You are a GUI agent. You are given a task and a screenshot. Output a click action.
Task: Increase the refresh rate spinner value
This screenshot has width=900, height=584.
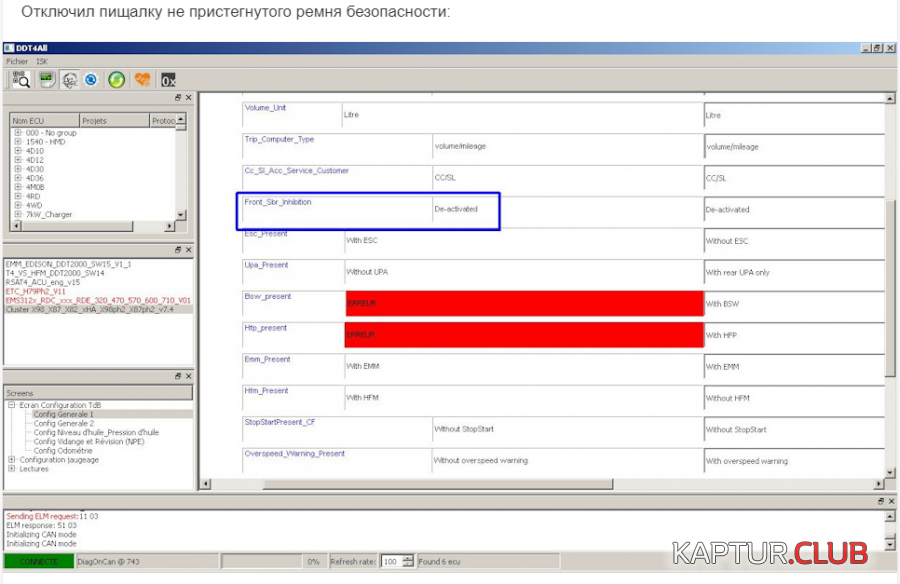[408, 558]
